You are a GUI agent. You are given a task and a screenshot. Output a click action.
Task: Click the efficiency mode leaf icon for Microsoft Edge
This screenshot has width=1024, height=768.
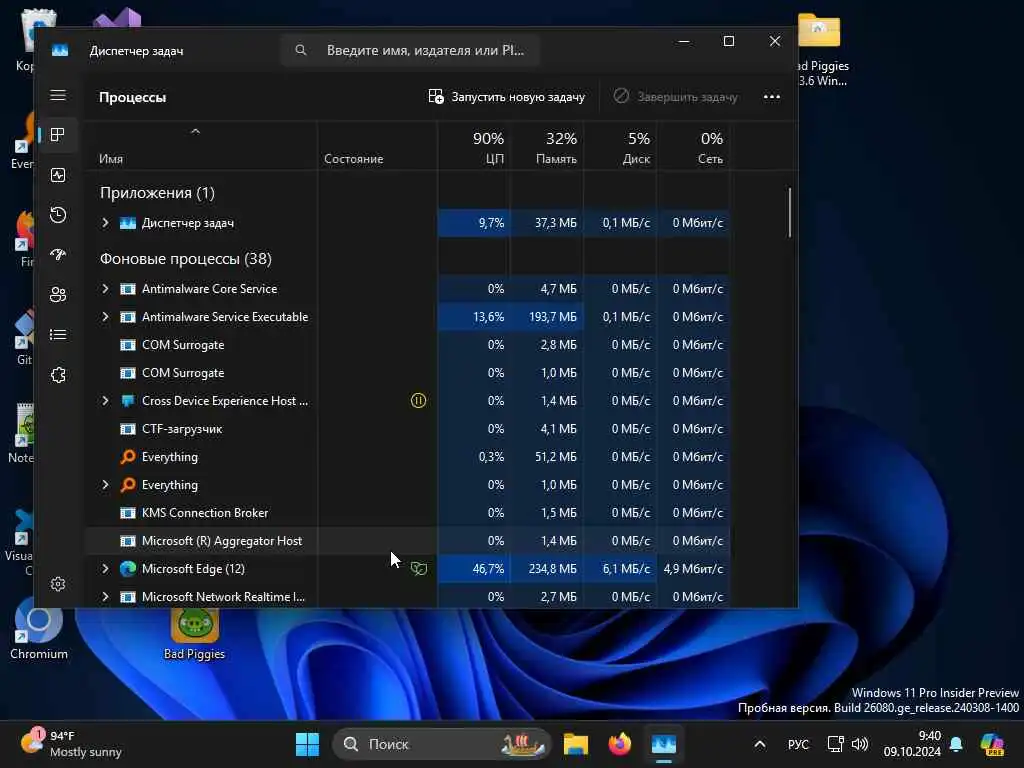click(419, 569)
